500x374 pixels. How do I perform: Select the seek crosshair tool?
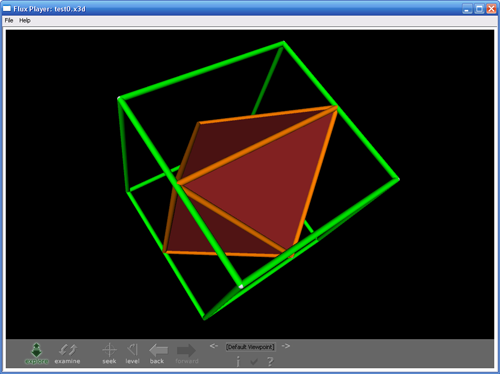pos(109,354)
